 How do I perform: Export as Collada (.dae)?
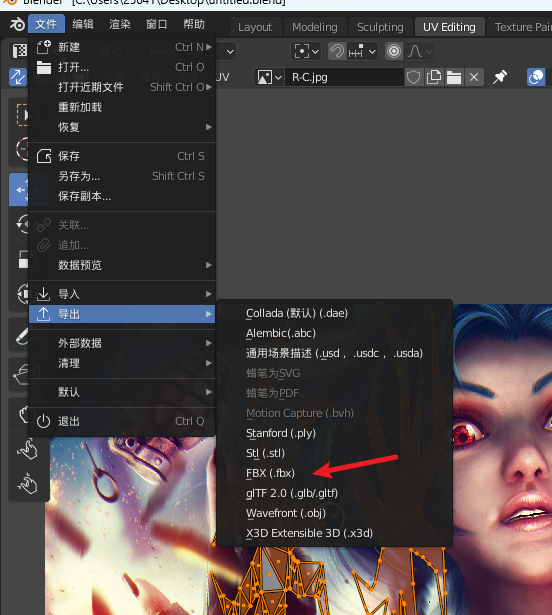pyautogui.click(x=334, y=313)
